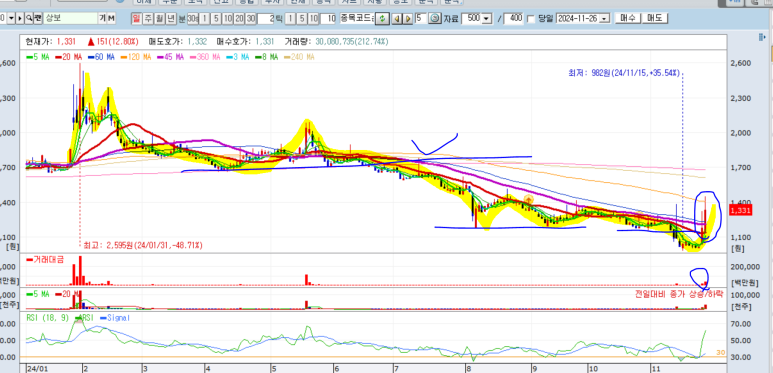
Task: Click the 관 icon next to search
Action: pyautogui.click(x=37, y=18)
